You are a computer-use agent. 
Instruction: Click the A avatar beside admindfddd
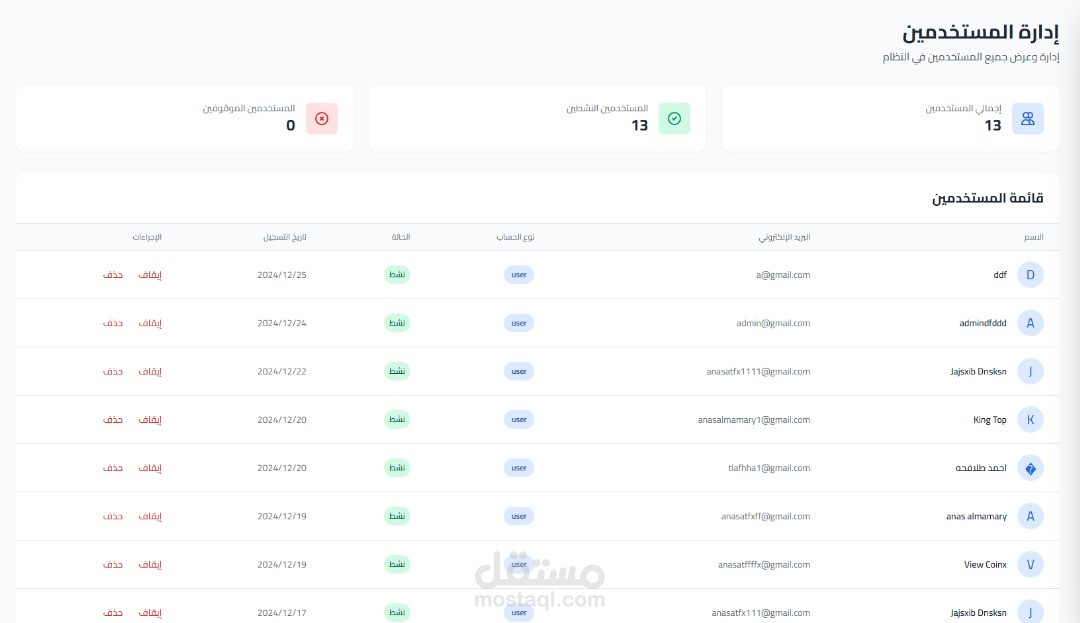(1030, 323)
